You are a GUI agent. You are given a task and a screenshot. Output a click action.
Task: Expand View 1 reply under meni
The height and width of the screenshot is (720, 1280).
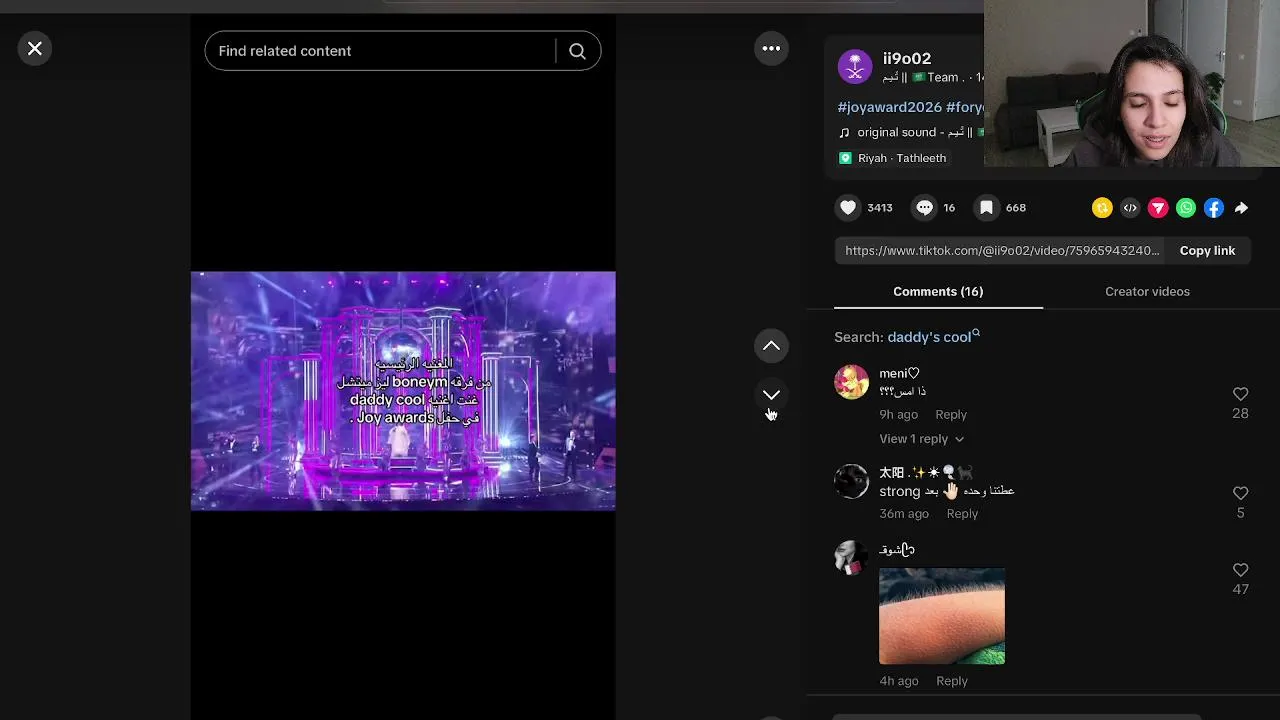(x=921, y=439)
